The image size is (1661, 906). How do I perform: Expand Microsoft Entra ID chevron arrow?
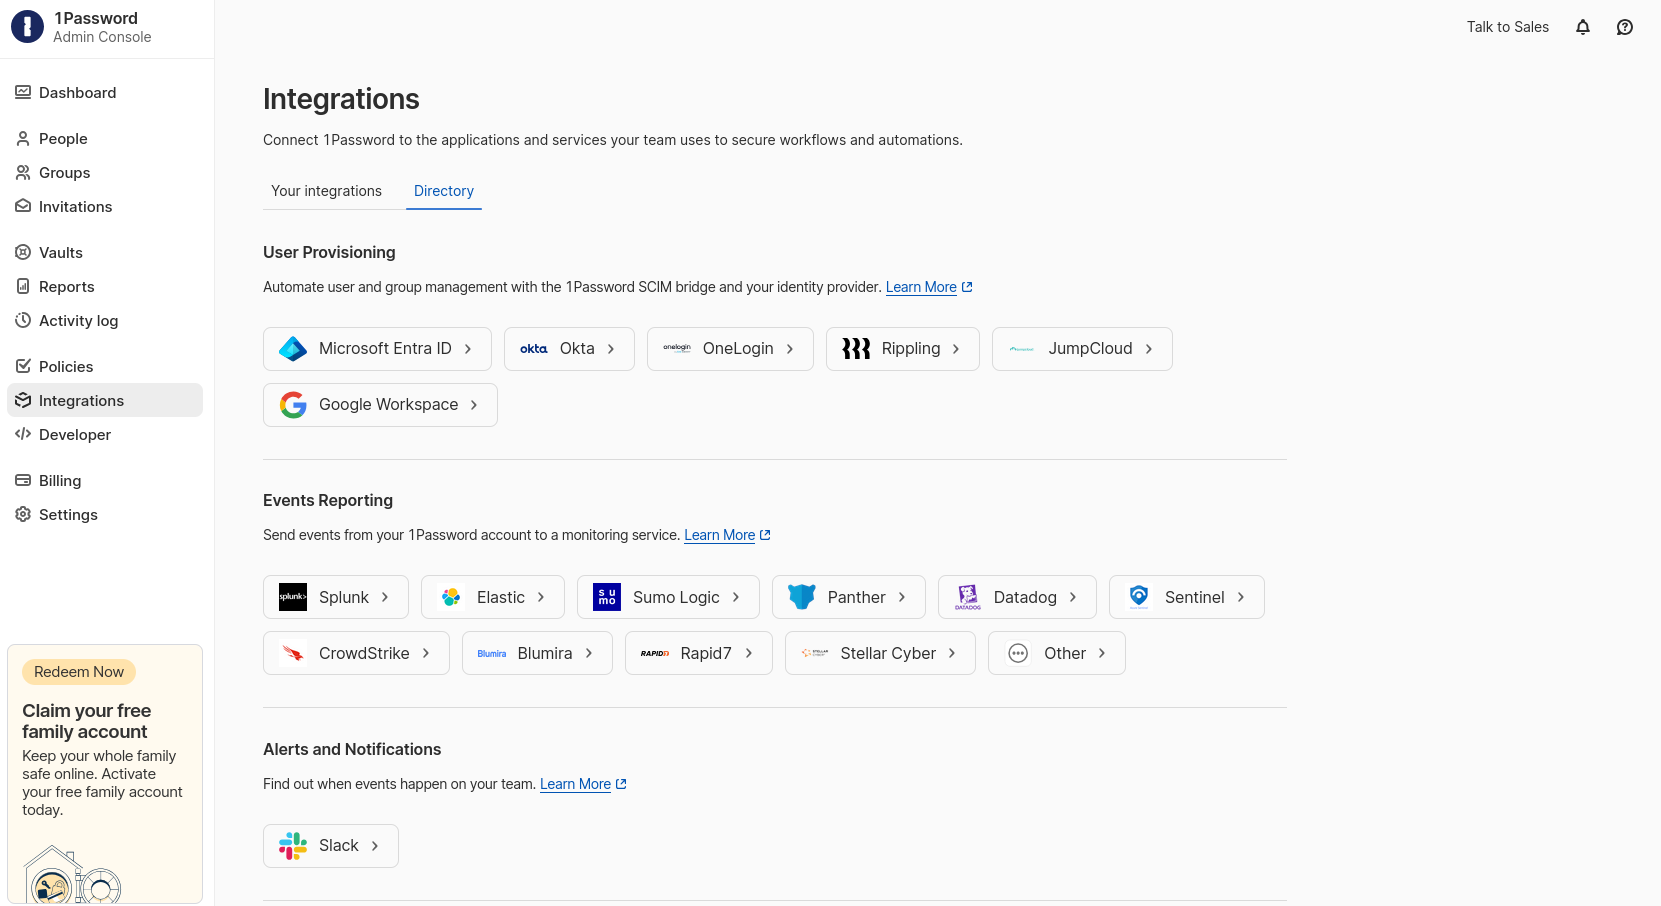tap(468, 349)
